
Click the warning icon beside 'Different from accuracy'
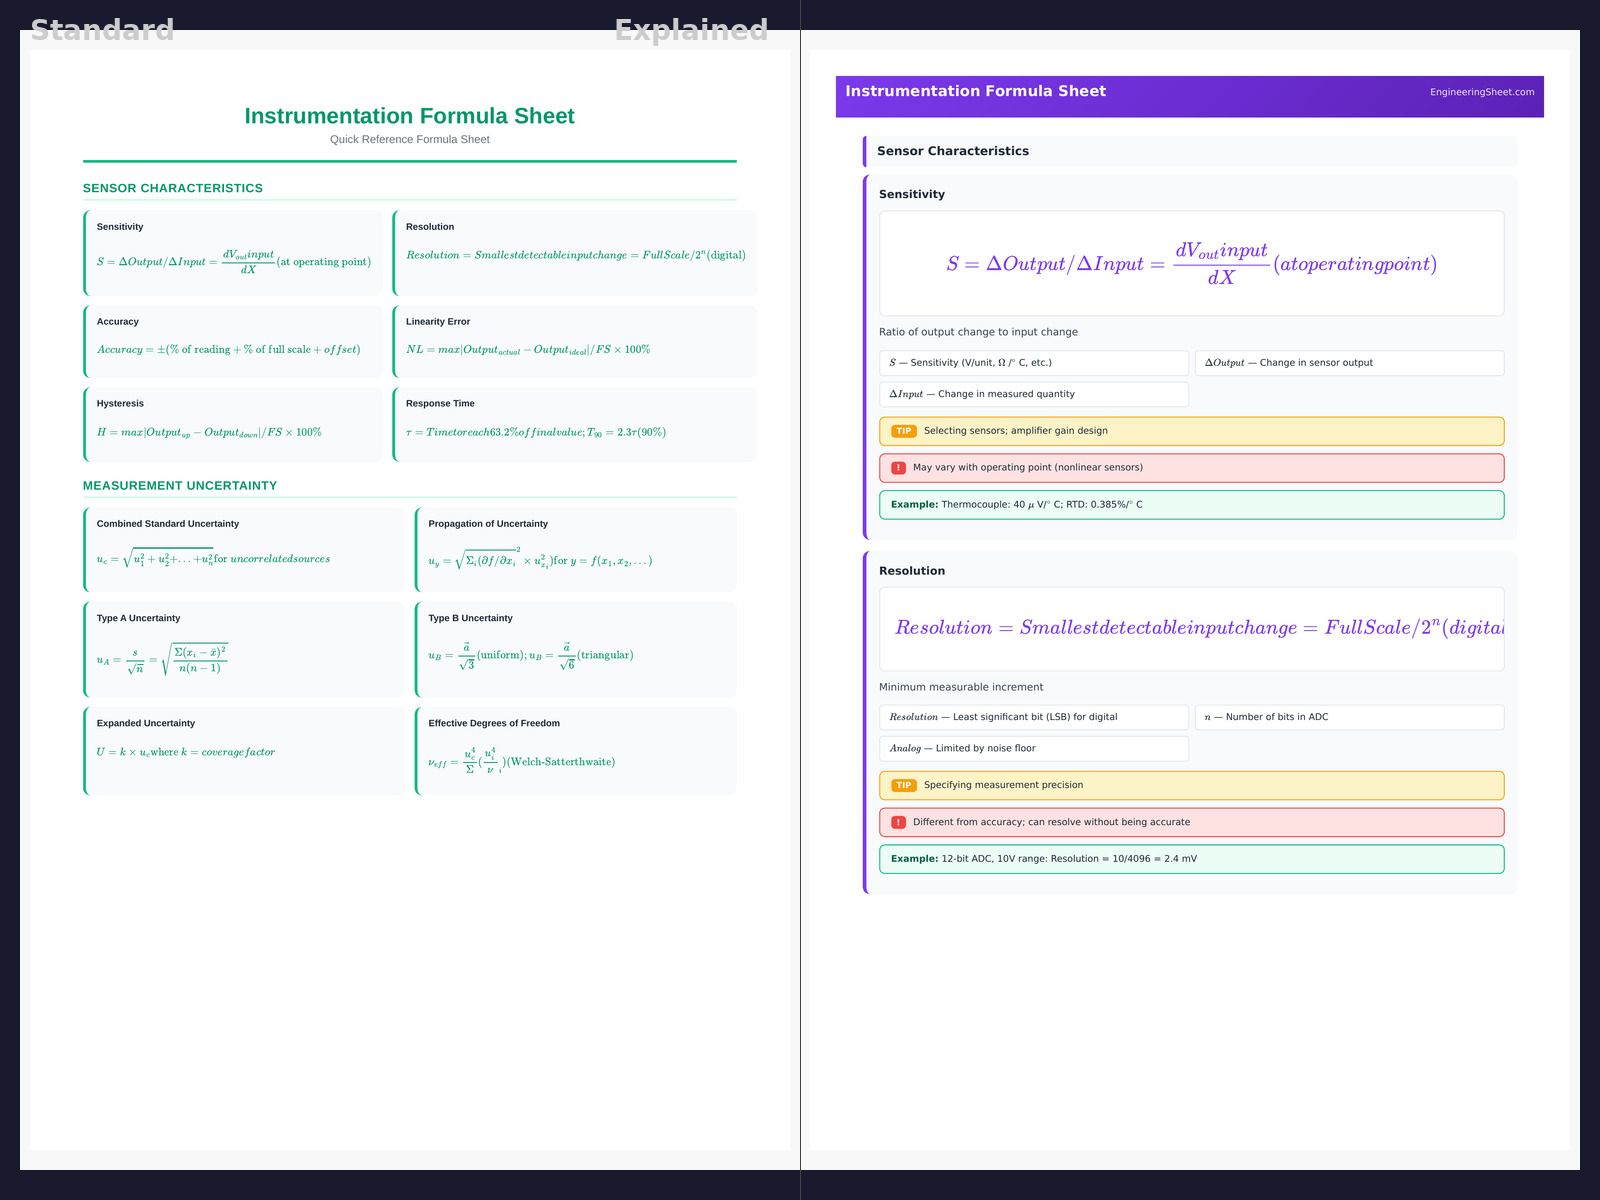click(898, 822)
